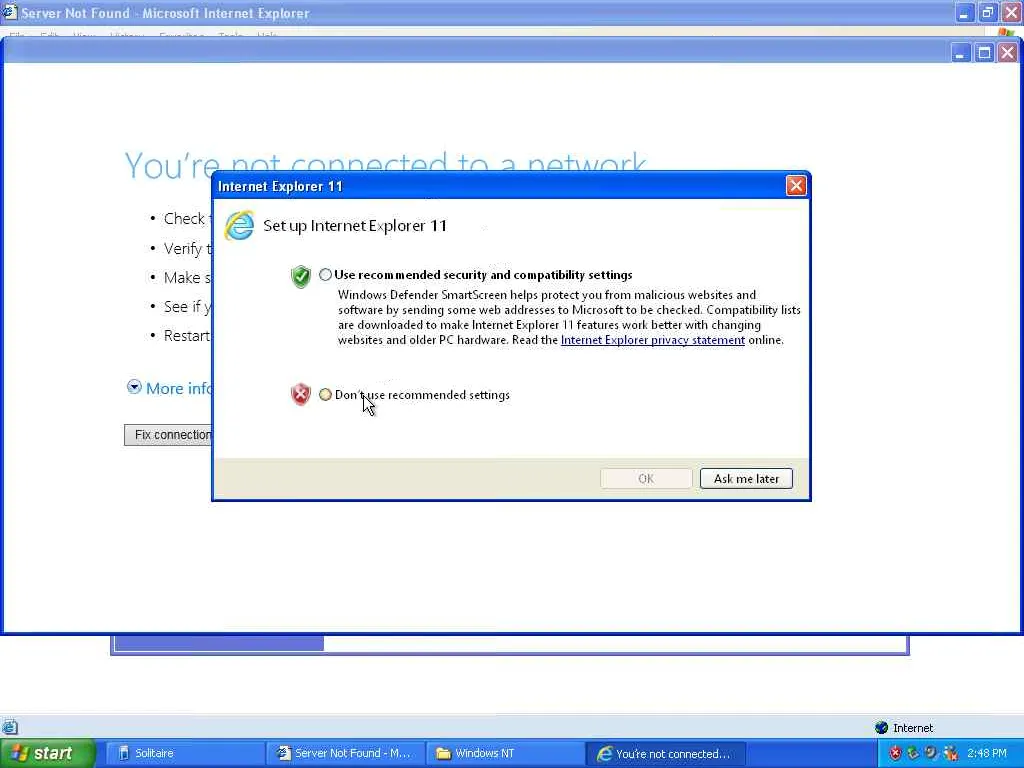Click the greyed-out OK button in dialog

(646, 479)
